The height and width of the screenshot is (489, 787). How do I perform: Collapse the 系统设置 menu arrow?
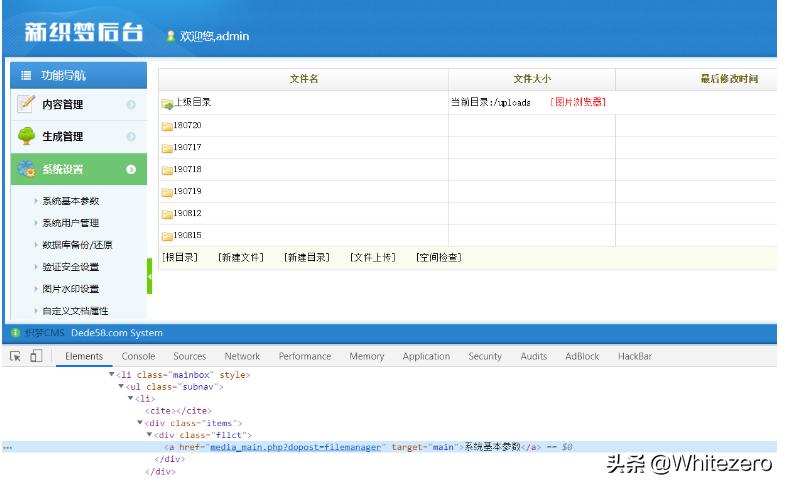pos(131,170)
